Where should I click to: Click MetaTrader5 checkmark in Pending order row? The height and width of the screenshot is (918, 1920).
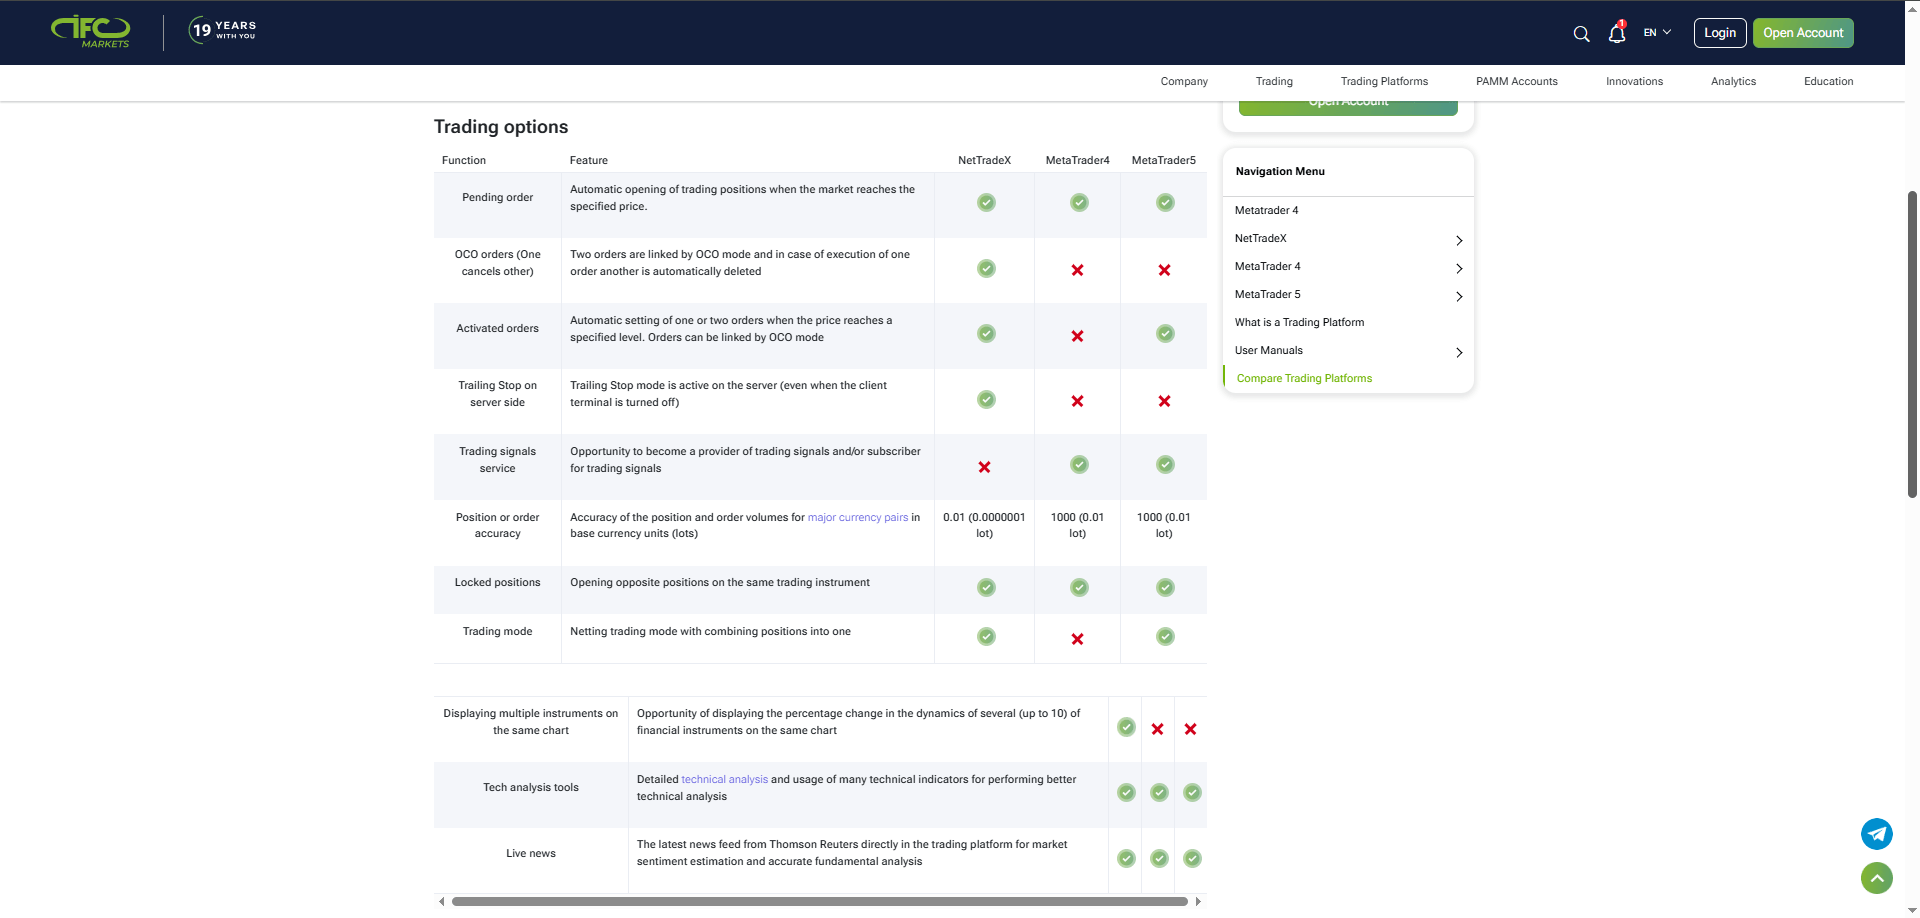(x=1165, y=203)
